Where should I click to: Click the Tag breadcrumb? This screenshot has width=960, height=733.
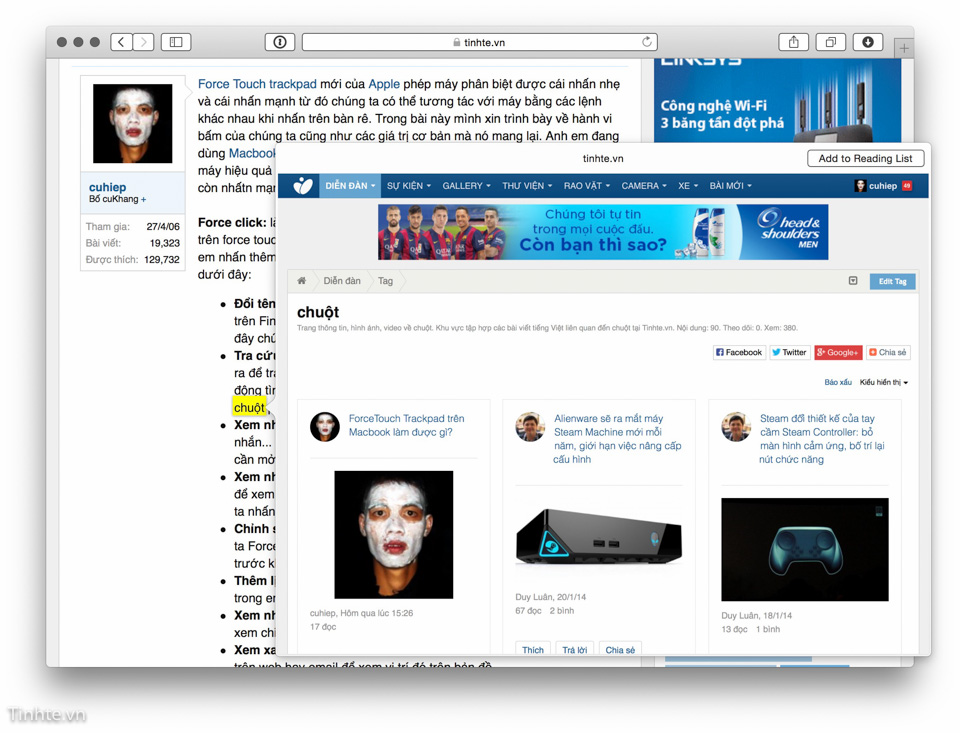(385, 280)
